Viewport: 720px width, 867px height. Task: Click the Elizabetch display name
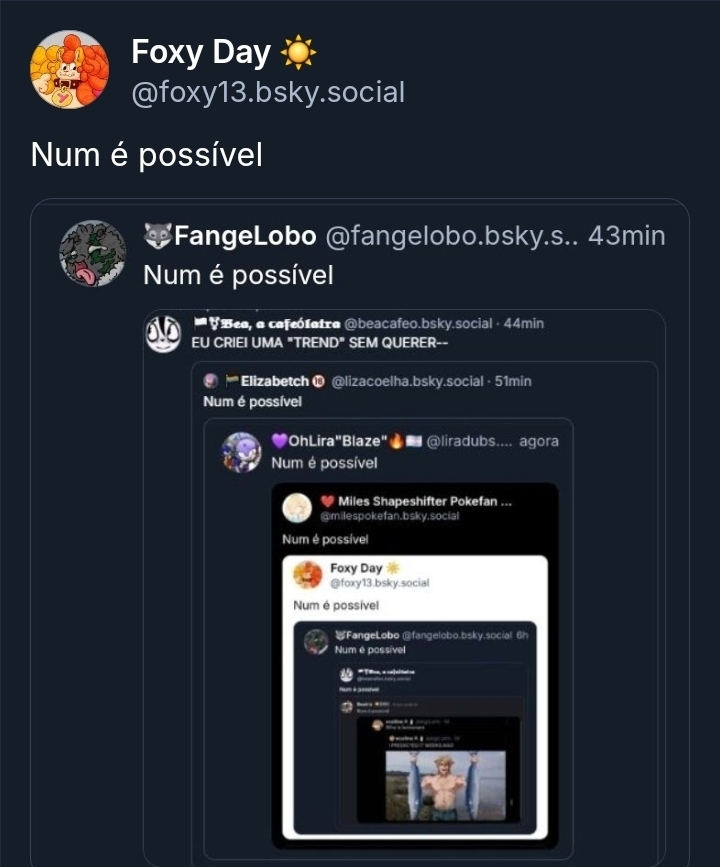tap(274, 382)
